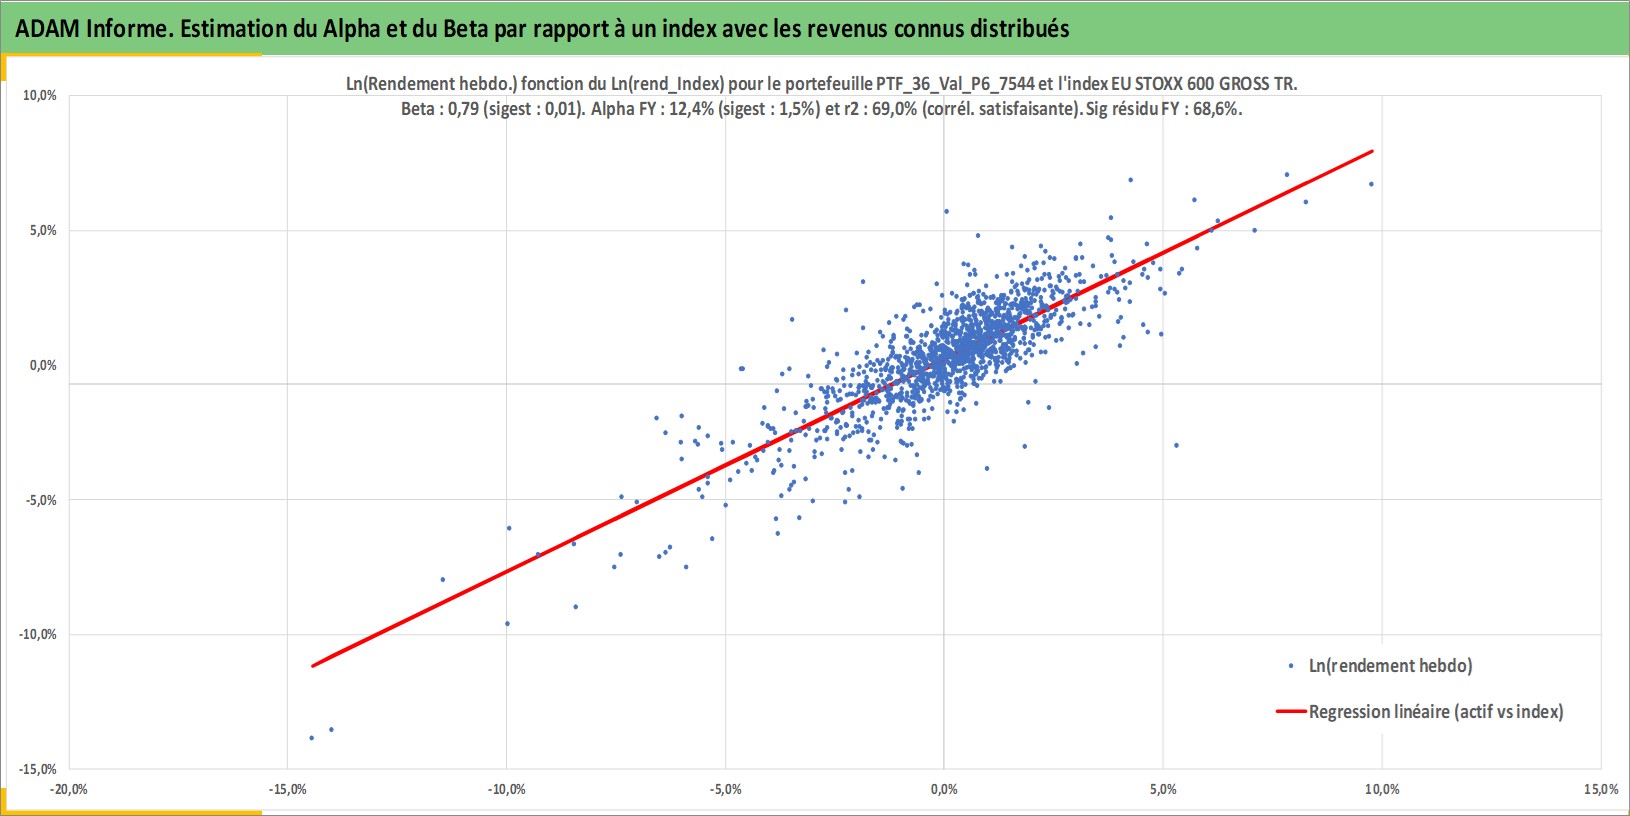Click the y-axis label '0,0%'
Image resolution: width=1630 pixels, height=816 pixels.
pos(43,366)
